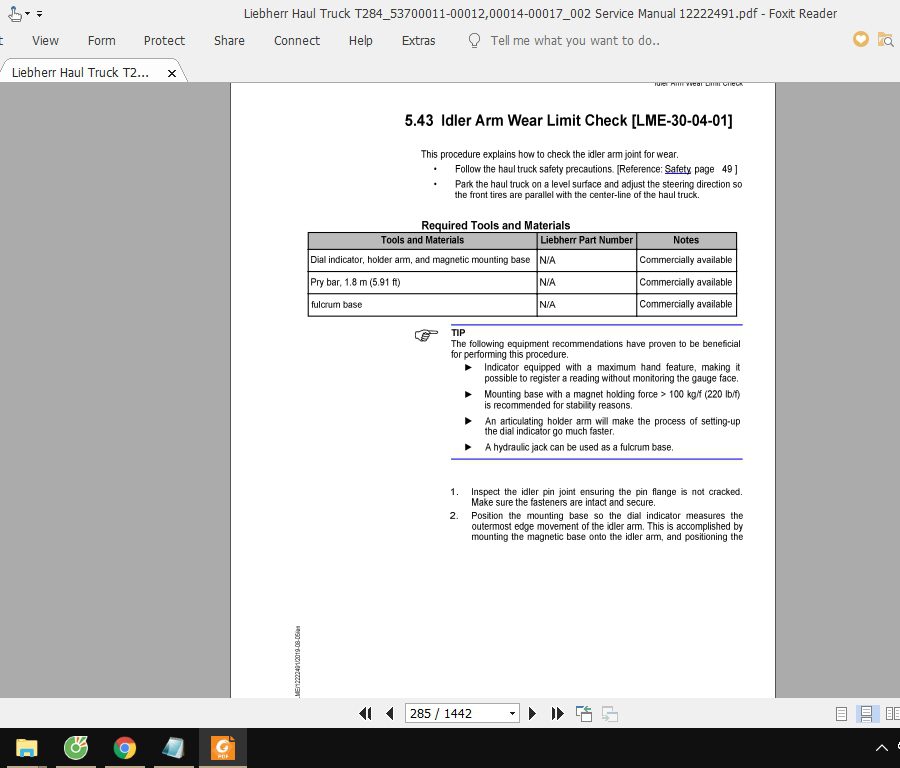
Task: Open the Help ribbon tab
Action: pos(360,41)
